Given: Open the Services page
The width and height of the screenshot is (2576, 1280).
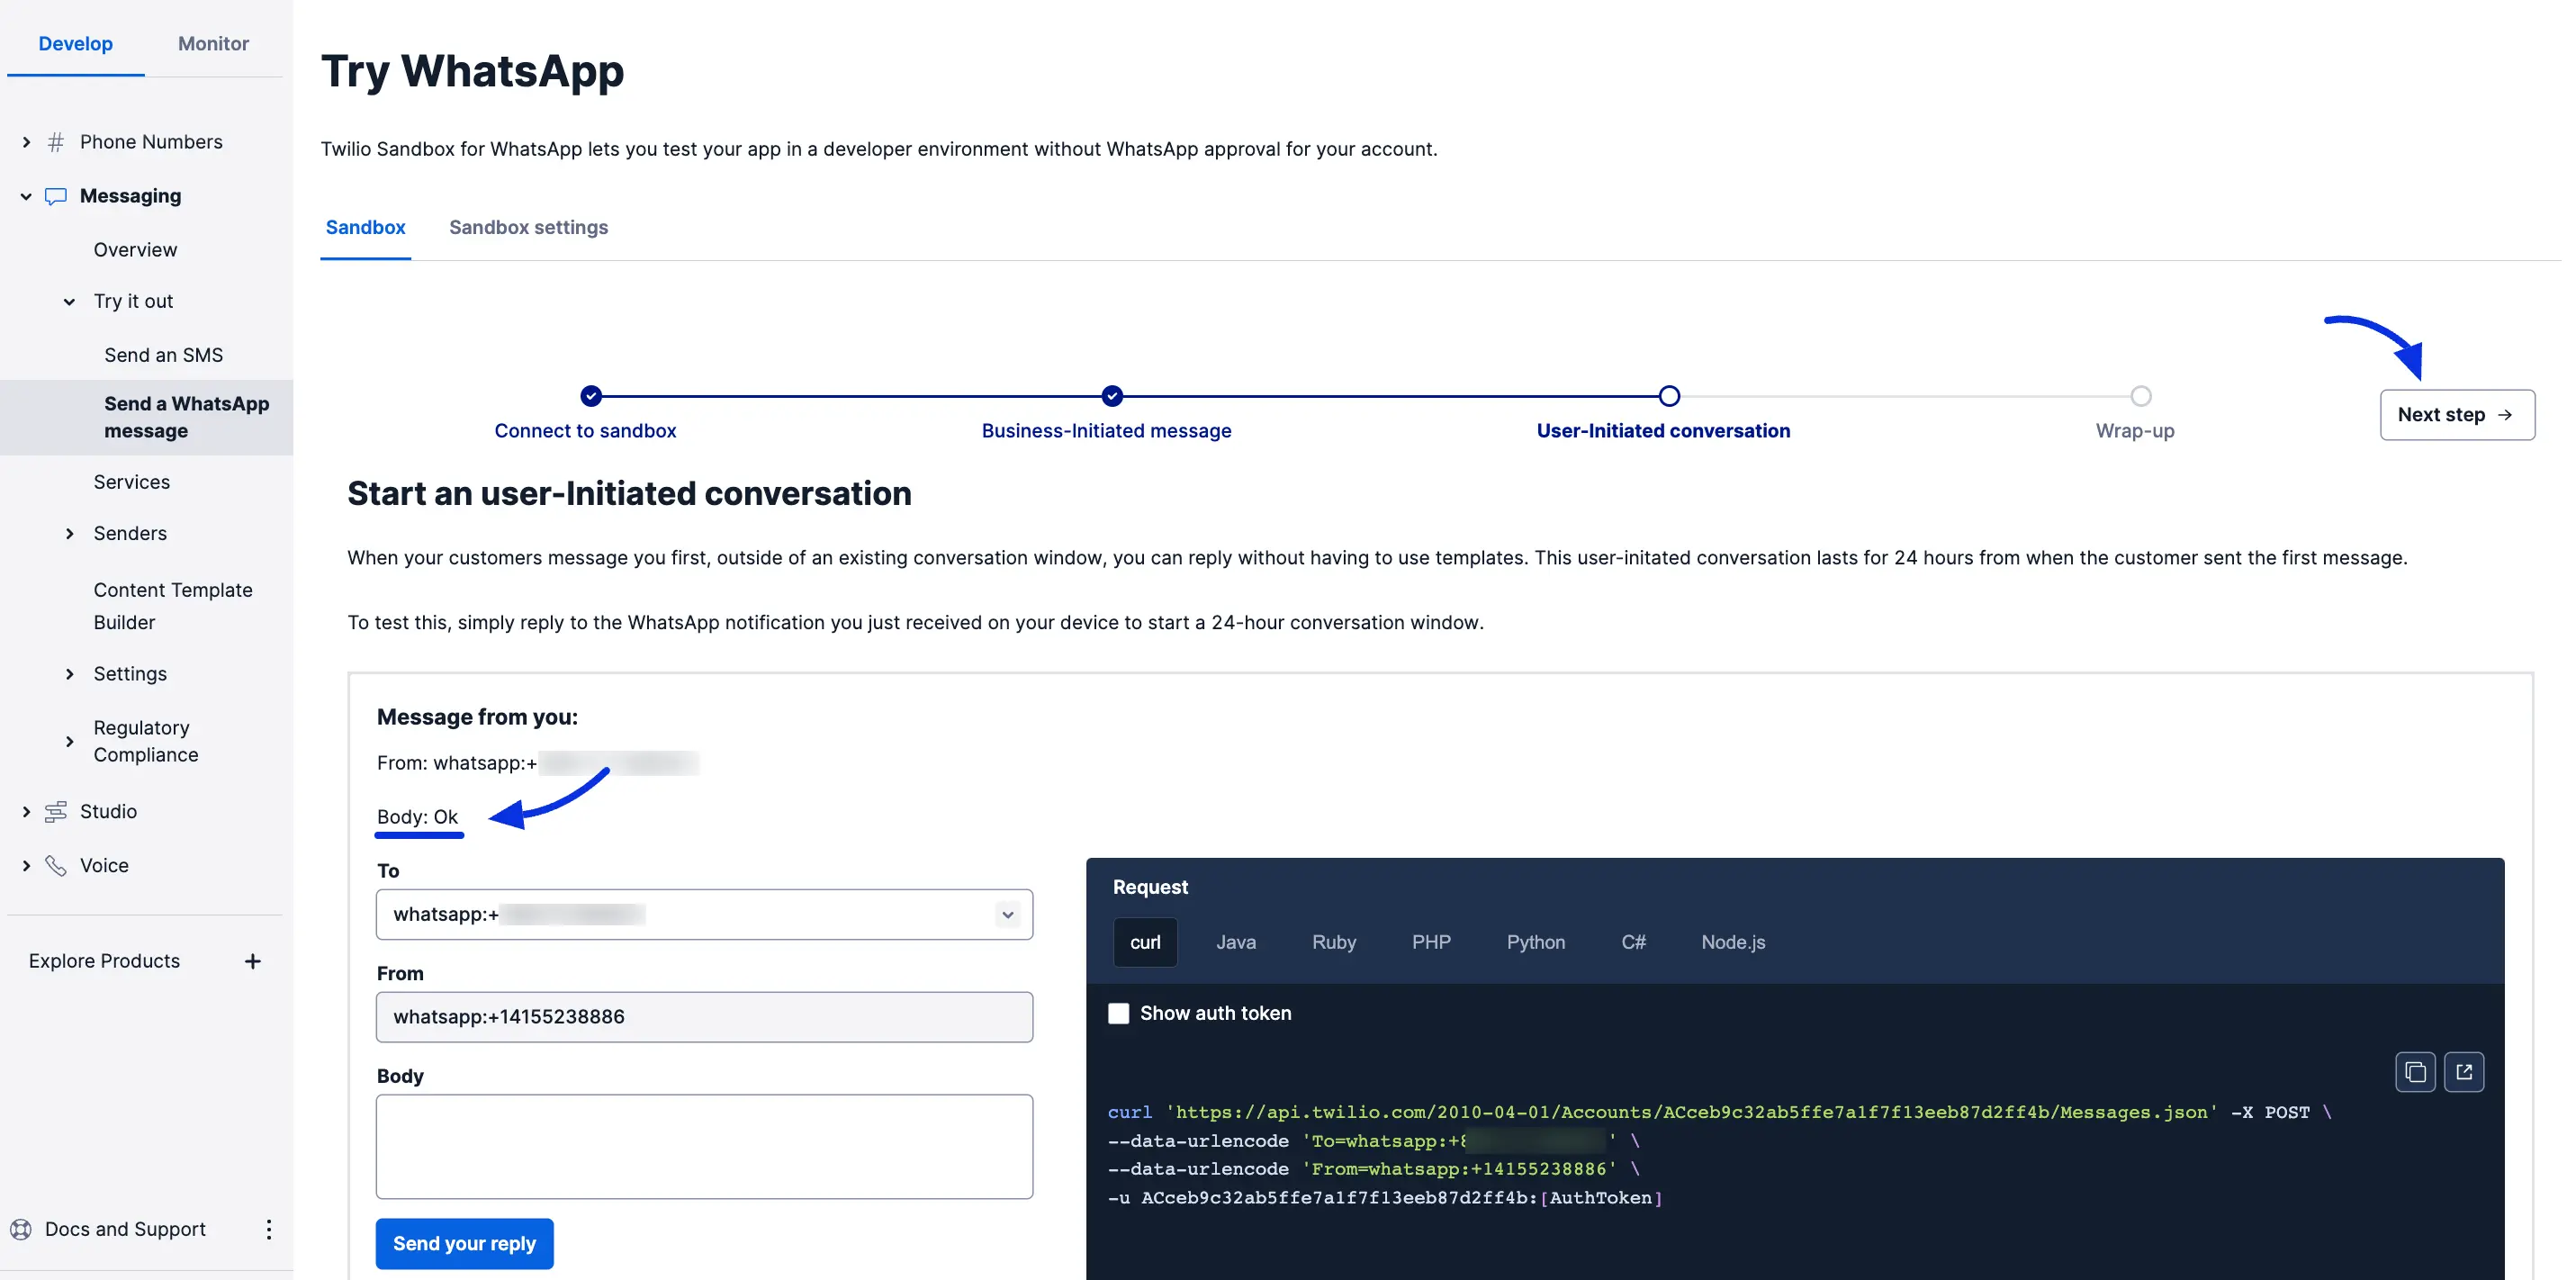Looking at the screenshot, I should tap(132, 482).
